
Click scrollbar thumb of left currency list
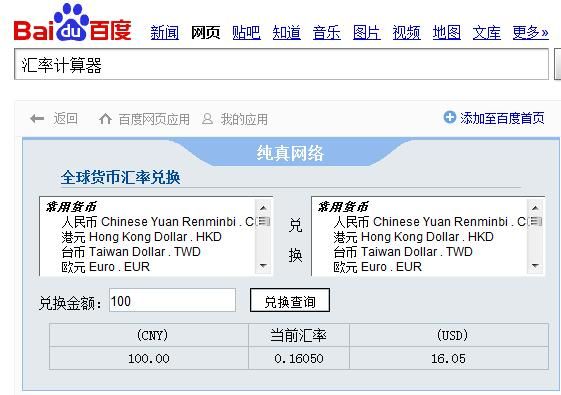(x=263, y=221)
